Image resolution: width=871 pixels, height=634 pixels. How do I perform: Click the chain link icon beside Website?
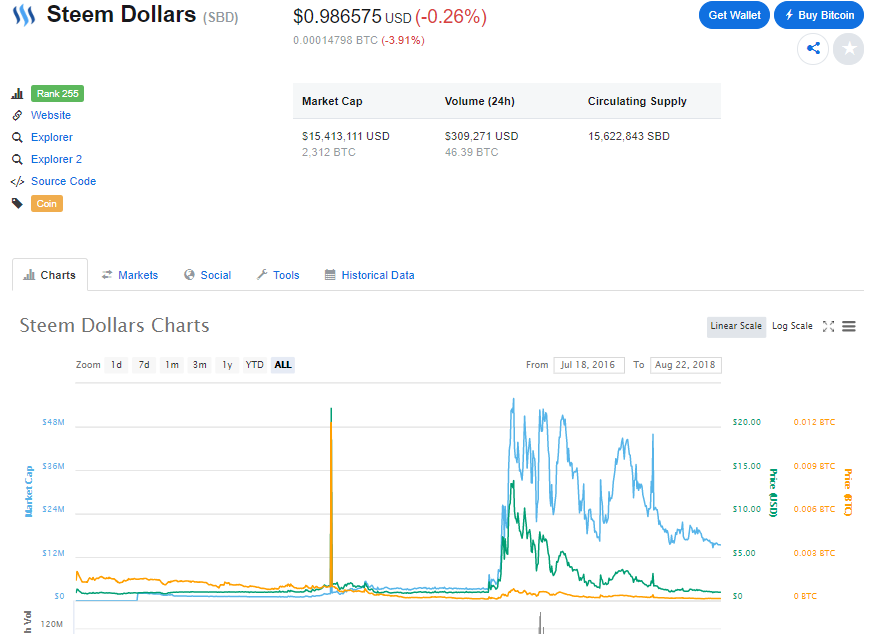17,115
